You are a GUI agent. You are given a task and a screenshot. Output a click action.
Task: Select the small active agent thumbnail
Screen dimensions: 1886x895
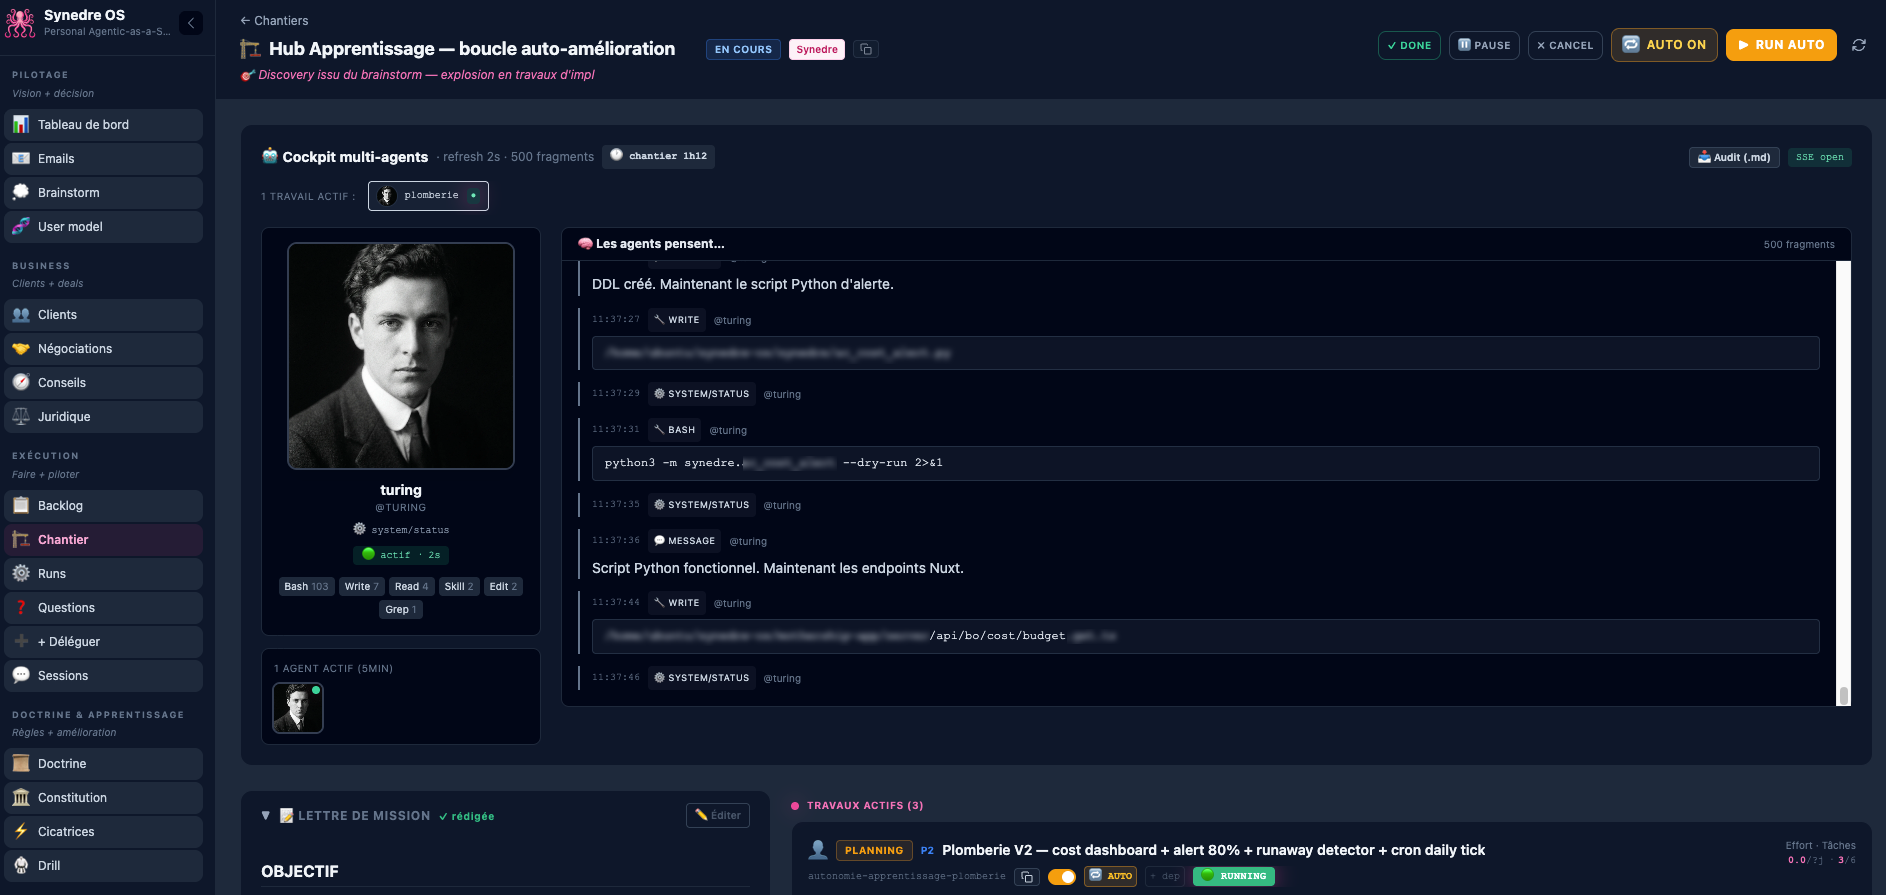coord(298,708)
